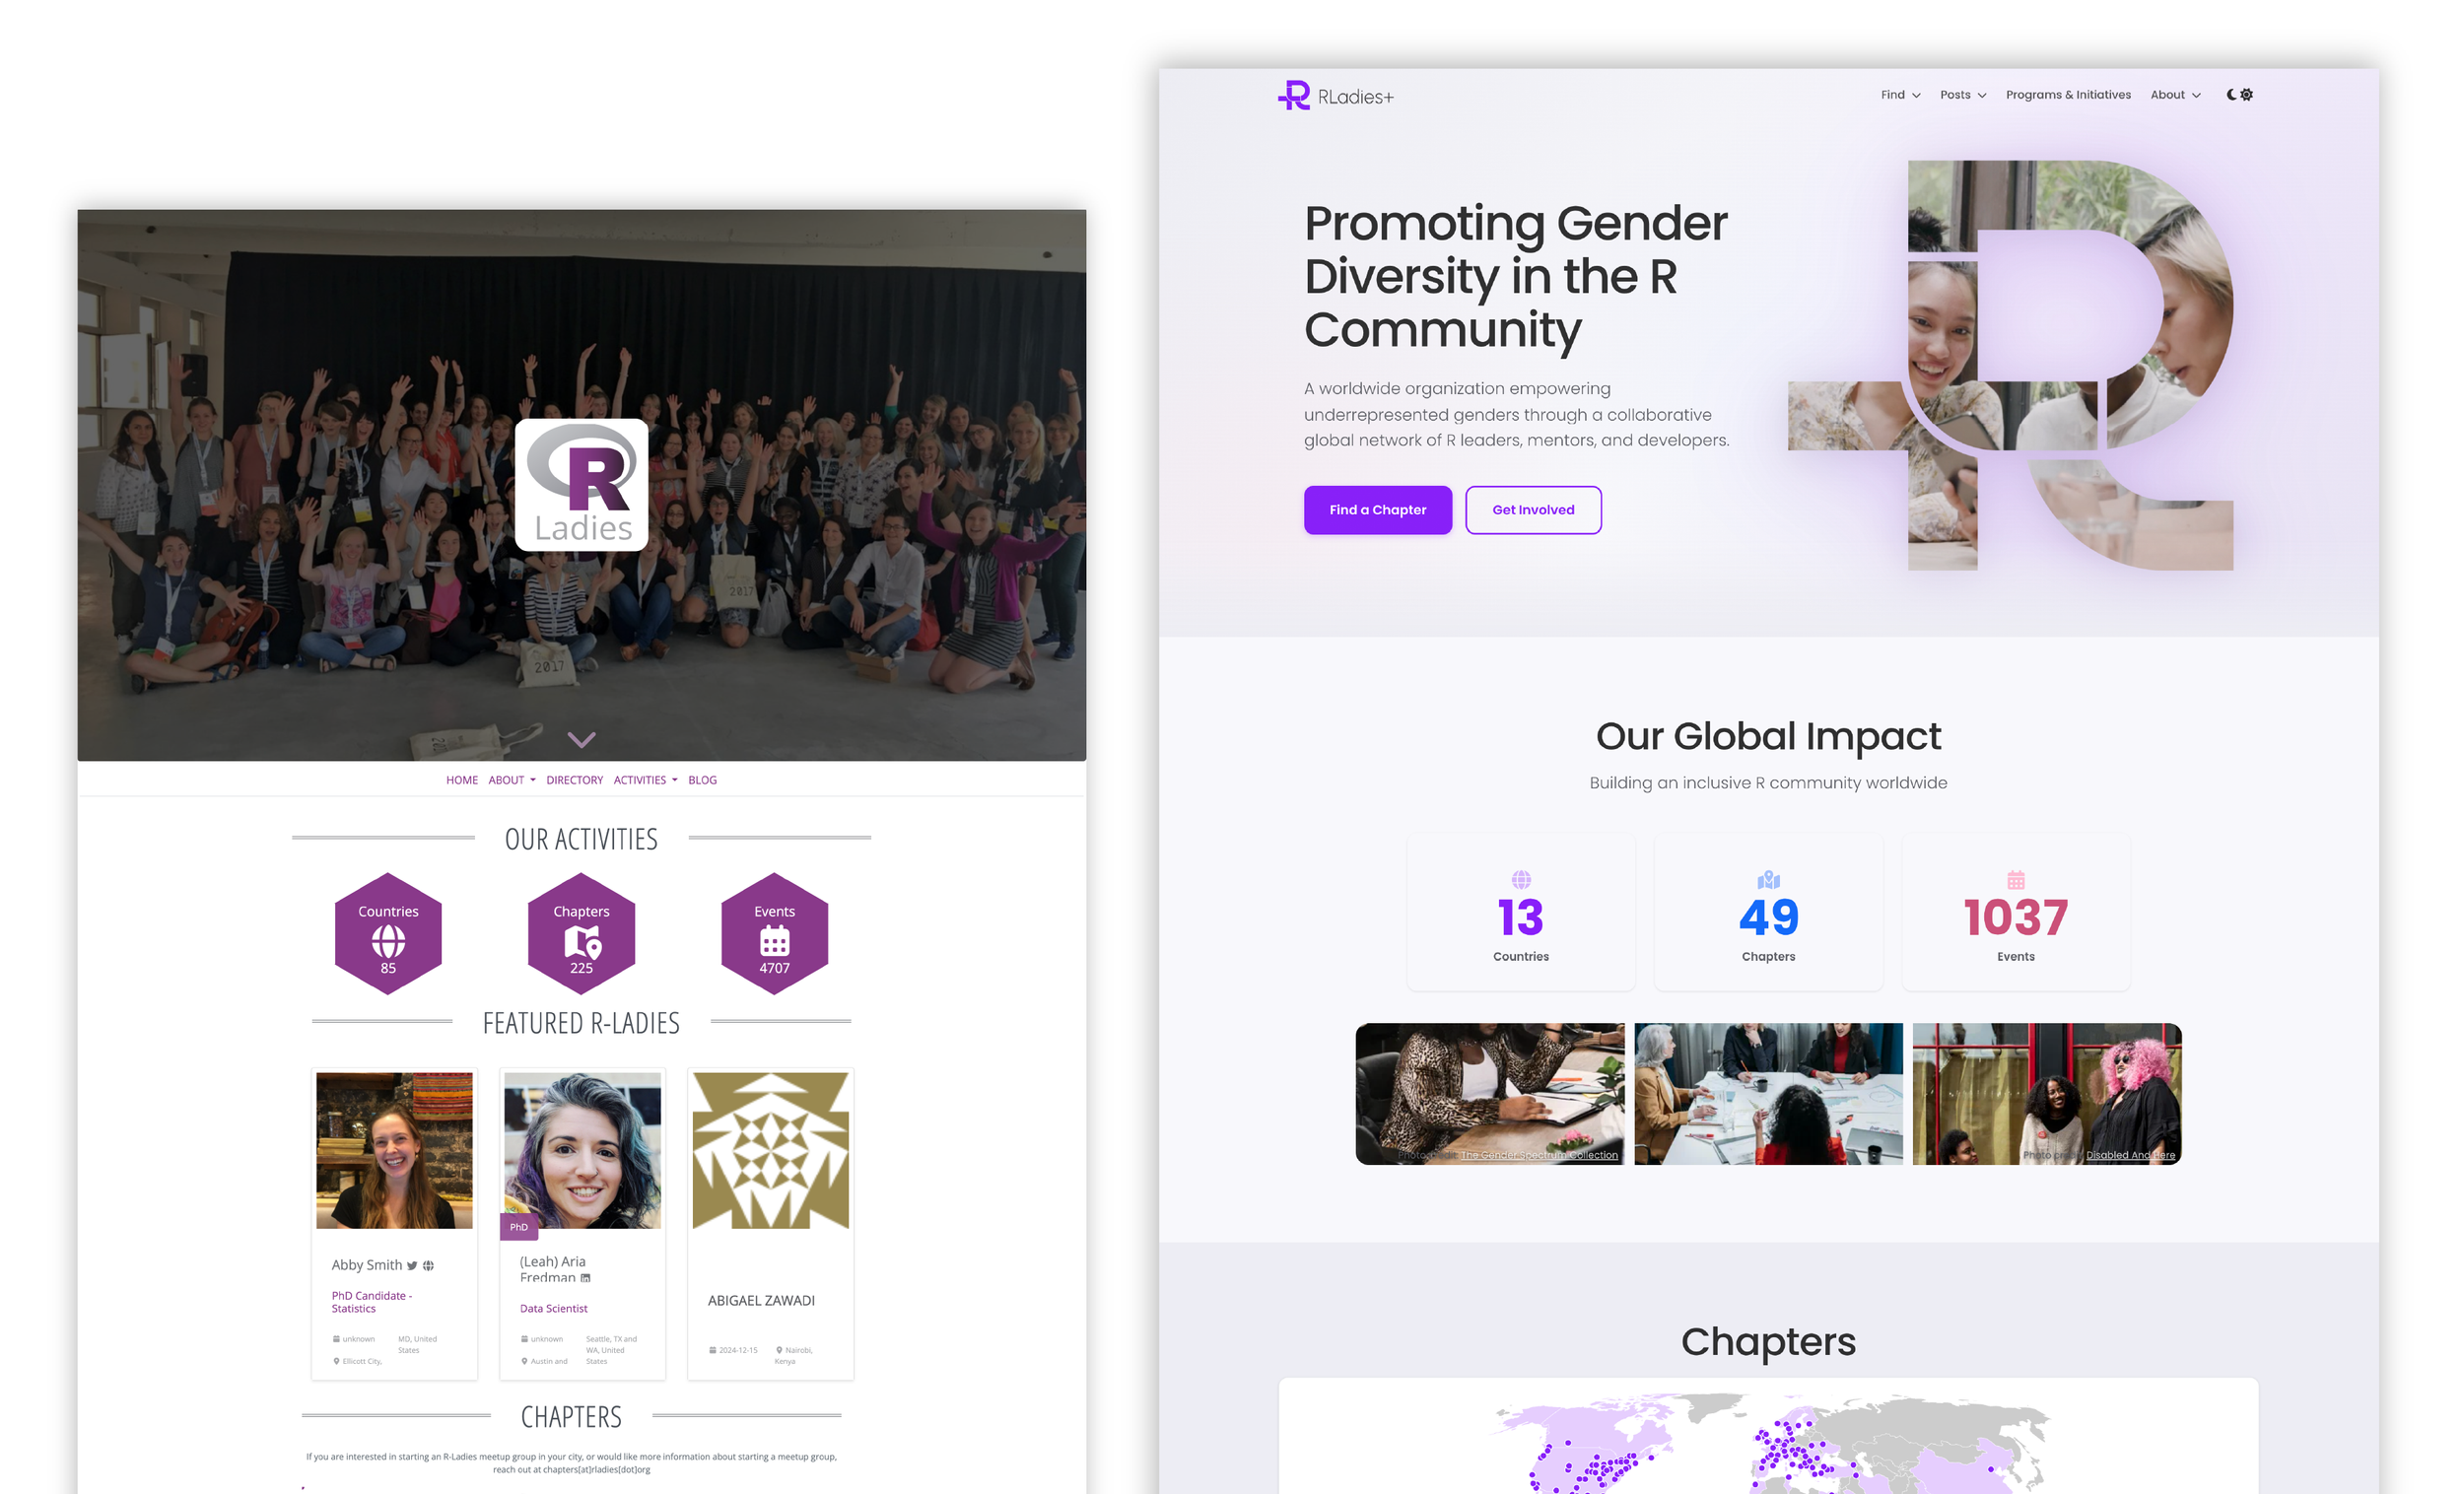Click the Get Involved button
The height and width of the screenshot is (1494, 2464).
pyautogui.click(x=1532, y=510)
